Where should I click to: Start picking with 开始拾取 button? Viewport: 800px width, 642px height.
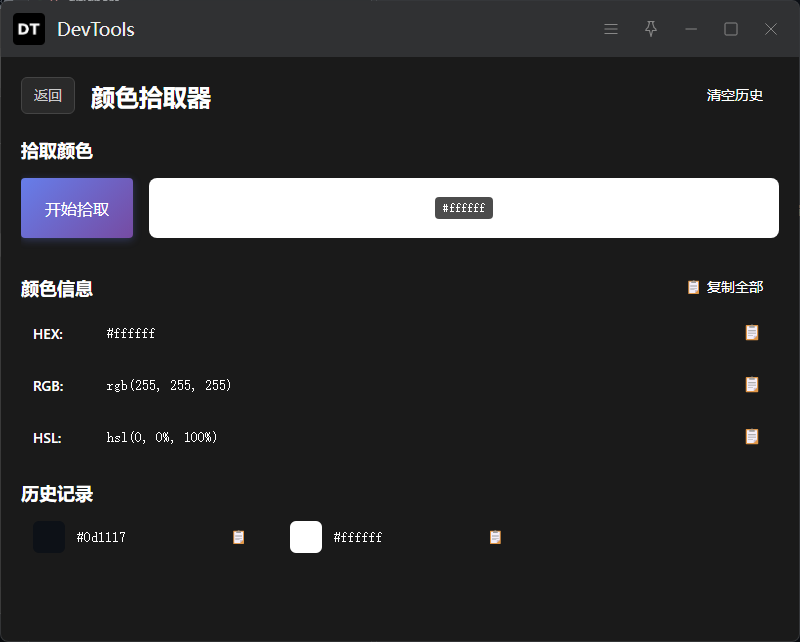click(77, 208)
